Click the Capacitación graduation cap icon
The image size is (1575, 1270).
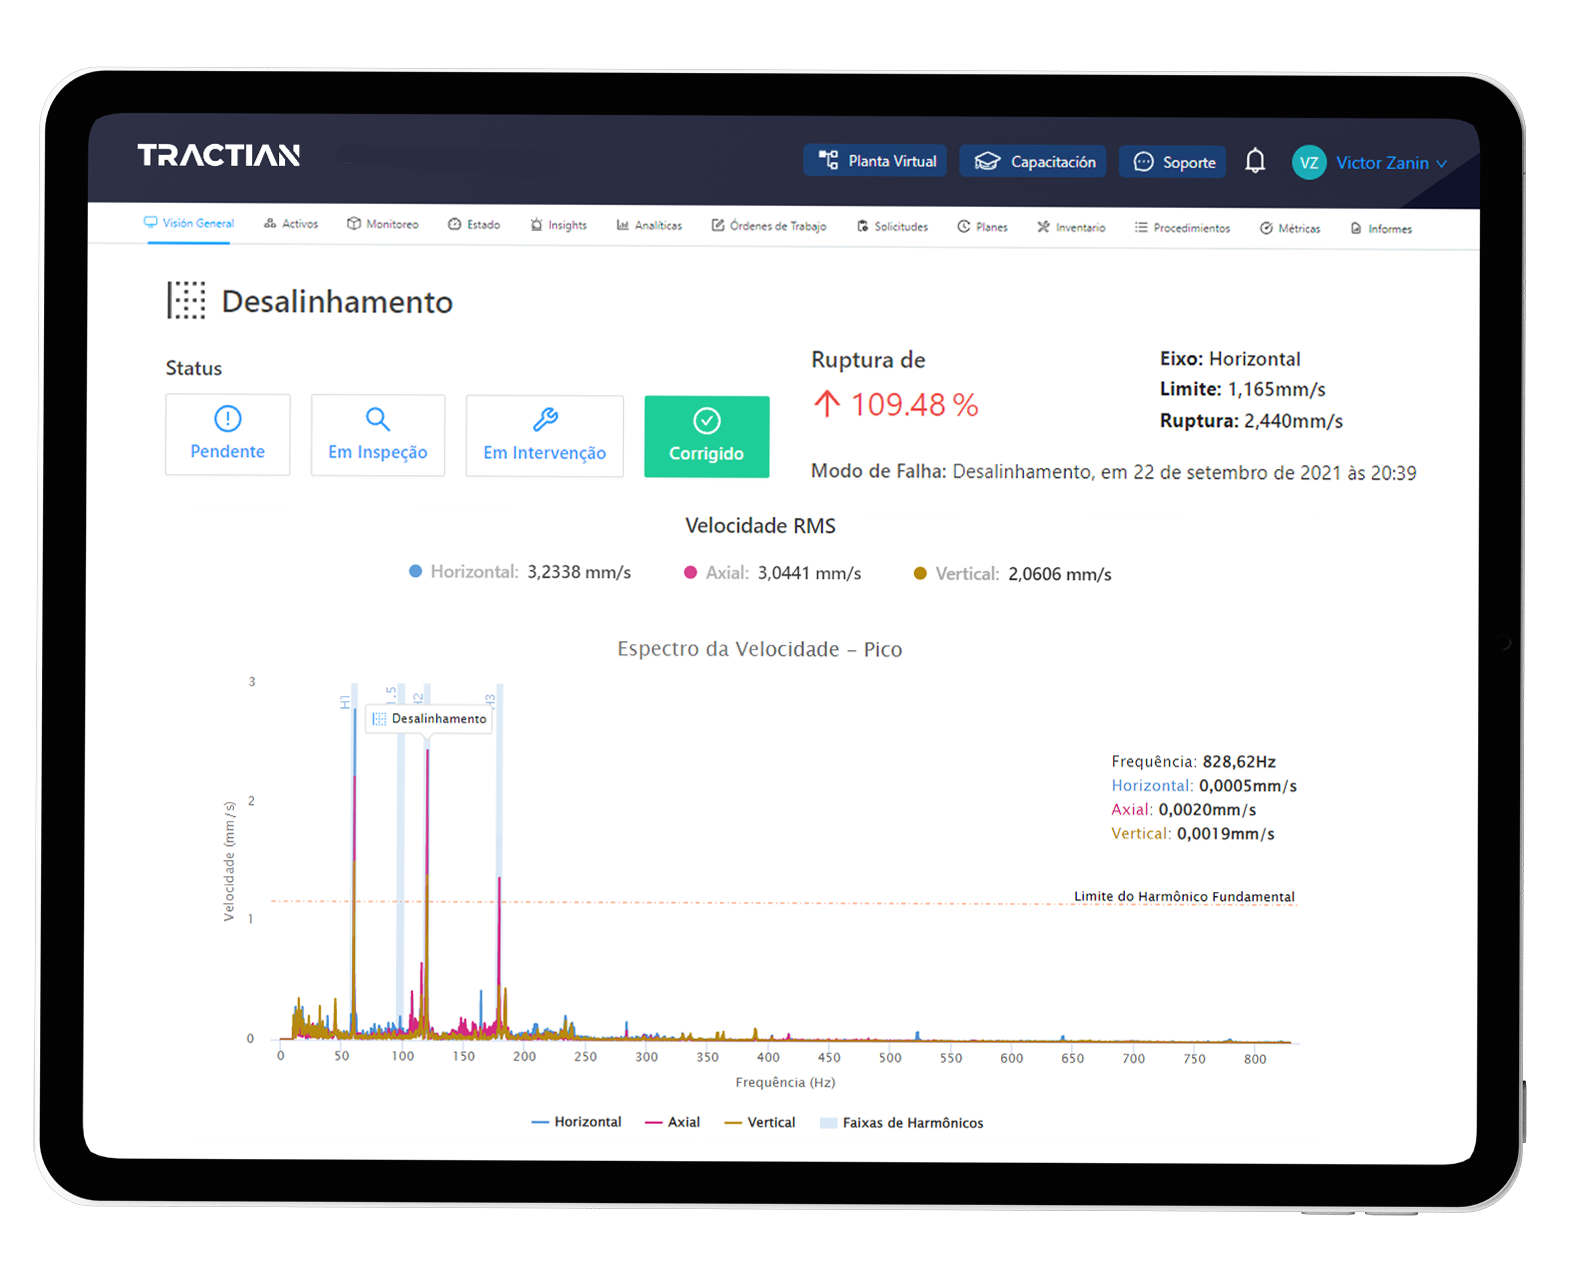(x=987, y=162)
